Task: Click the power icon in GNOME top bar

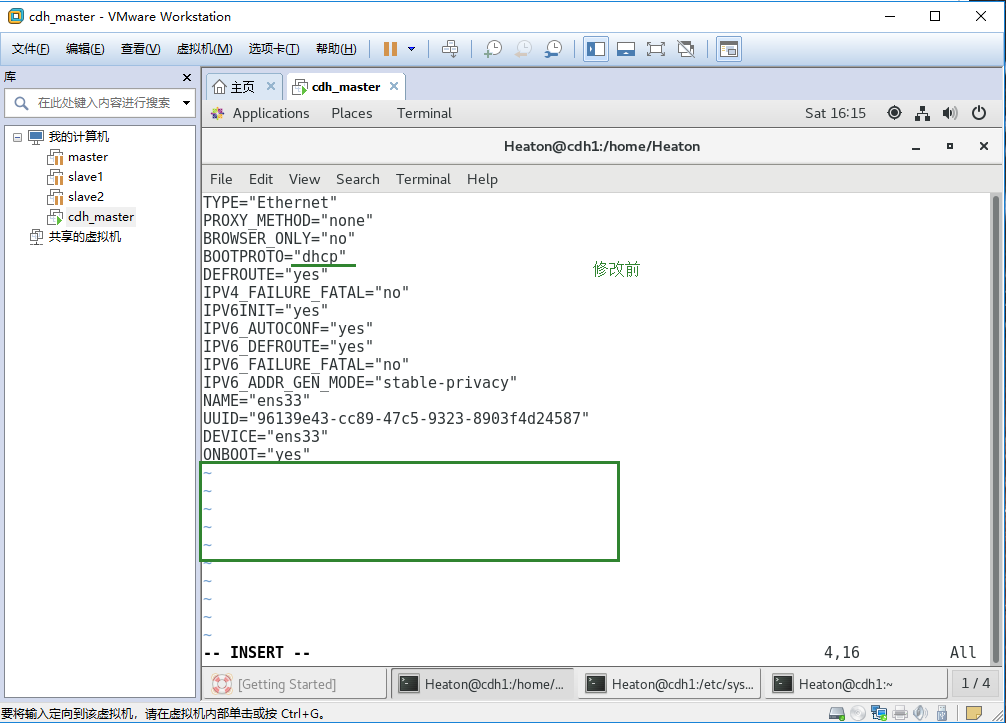Action: click(978, 114)
